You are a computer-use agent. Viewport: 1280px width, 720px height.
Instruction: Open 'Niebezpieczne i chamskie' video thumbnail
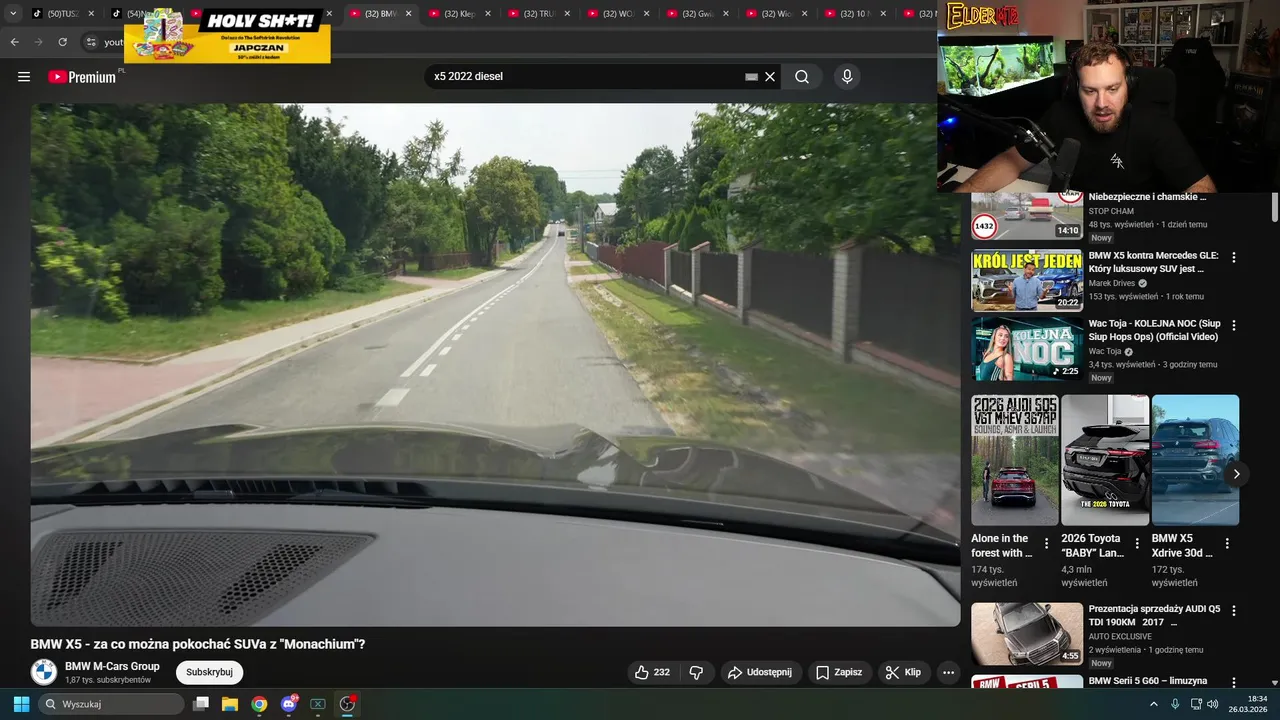tap(1027, 217)
